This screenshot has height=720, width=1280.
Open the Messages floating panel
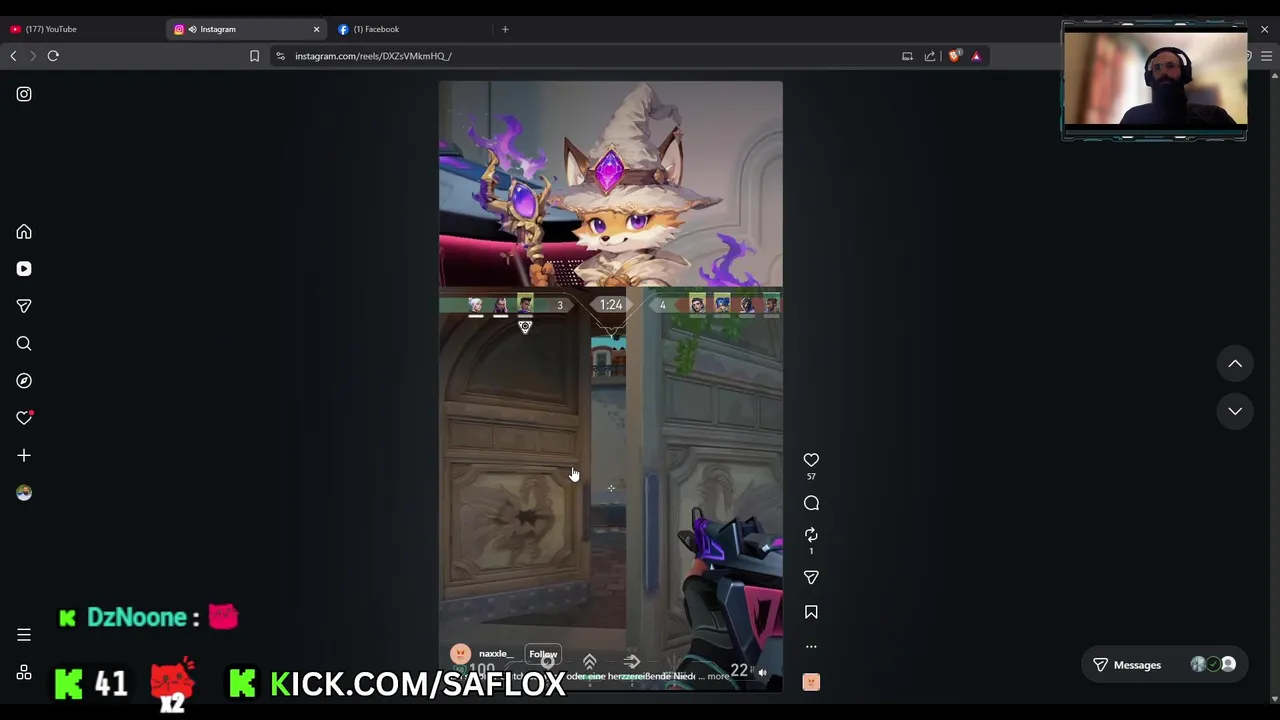(x=1165, y=665)
